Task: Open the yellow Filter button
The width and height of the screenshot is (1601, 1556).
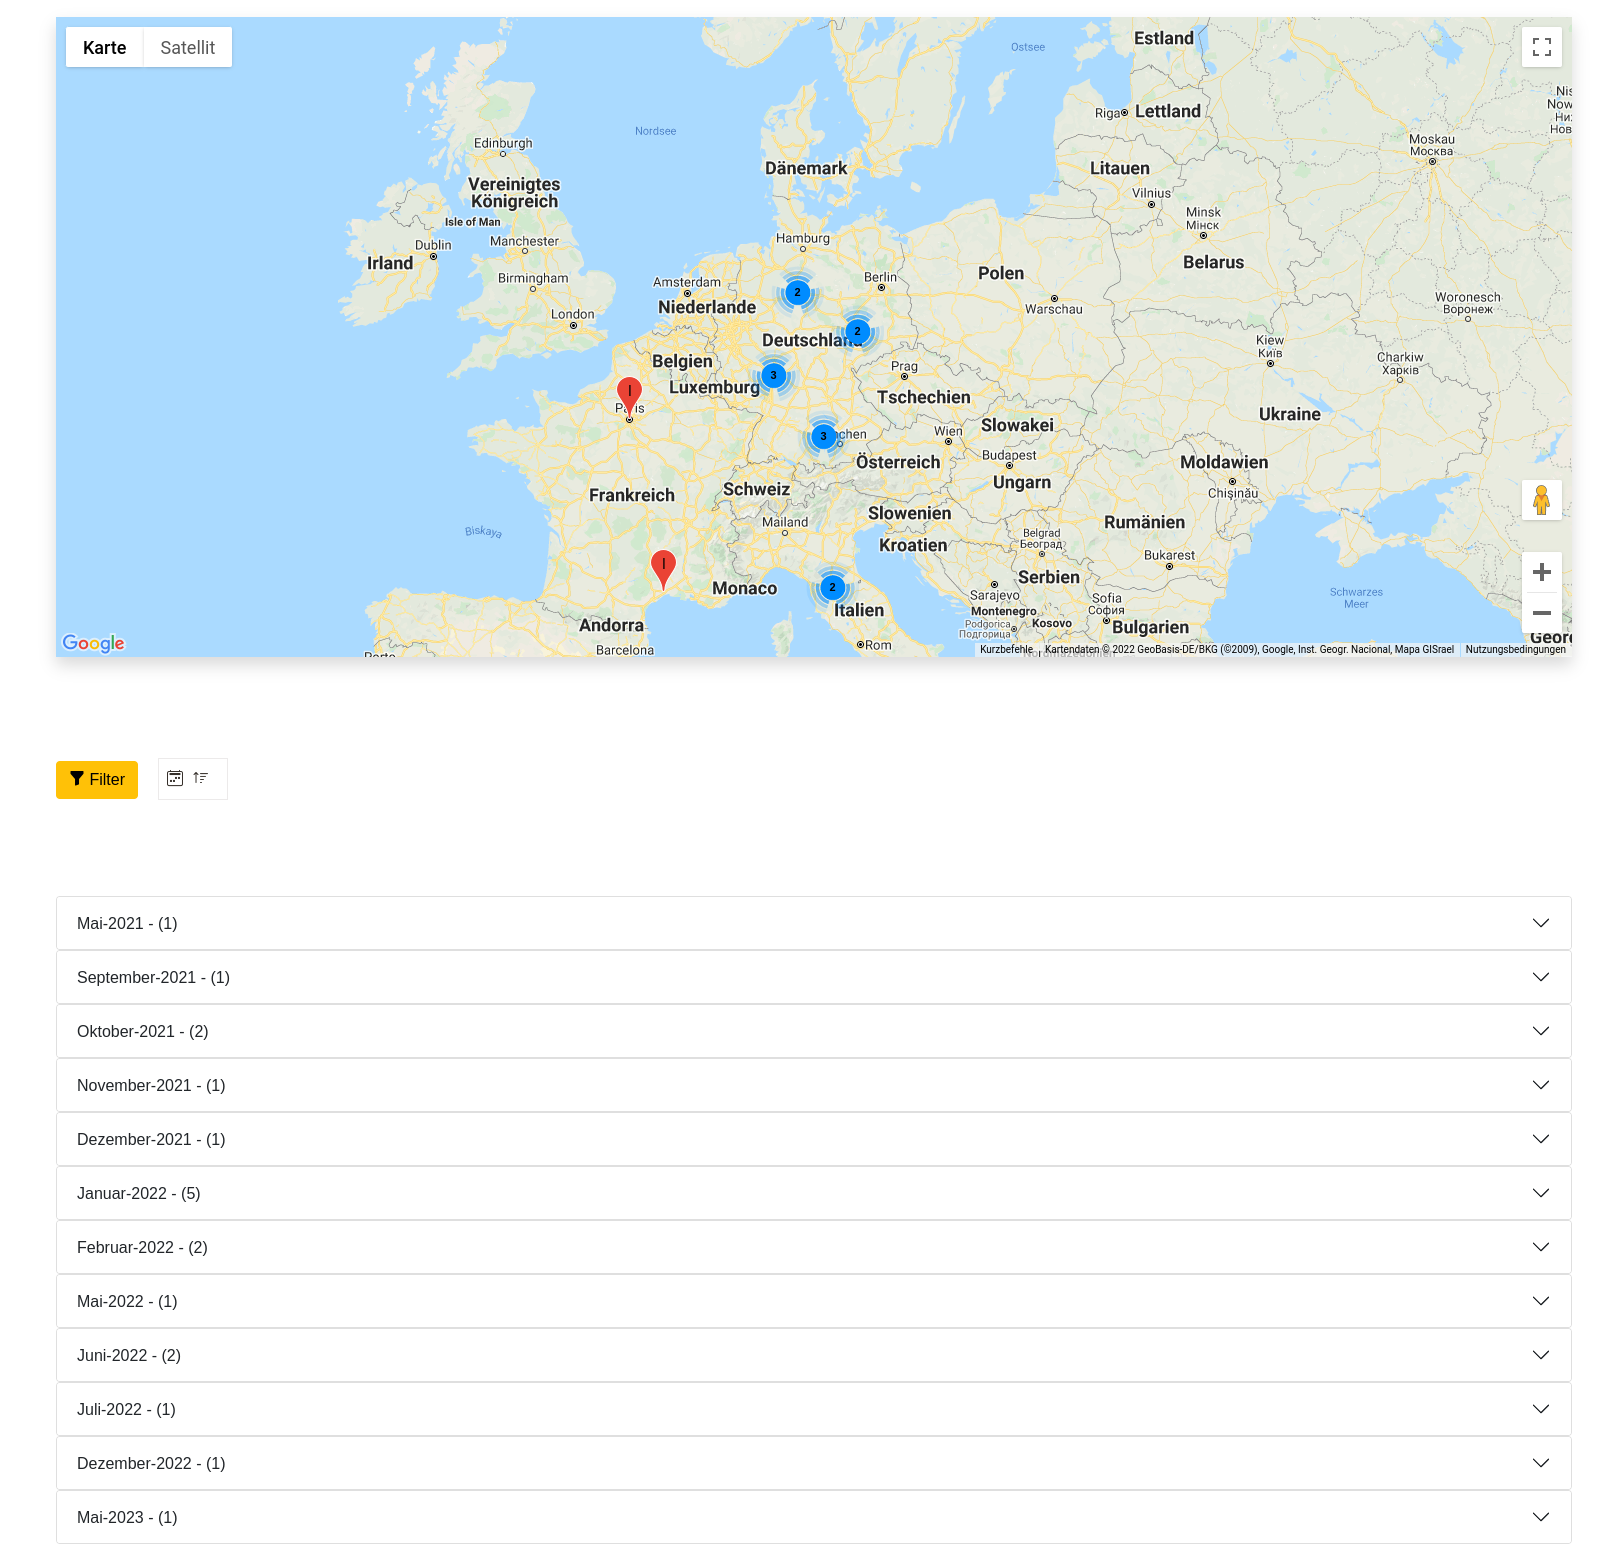Action: [x=97, y=780]
